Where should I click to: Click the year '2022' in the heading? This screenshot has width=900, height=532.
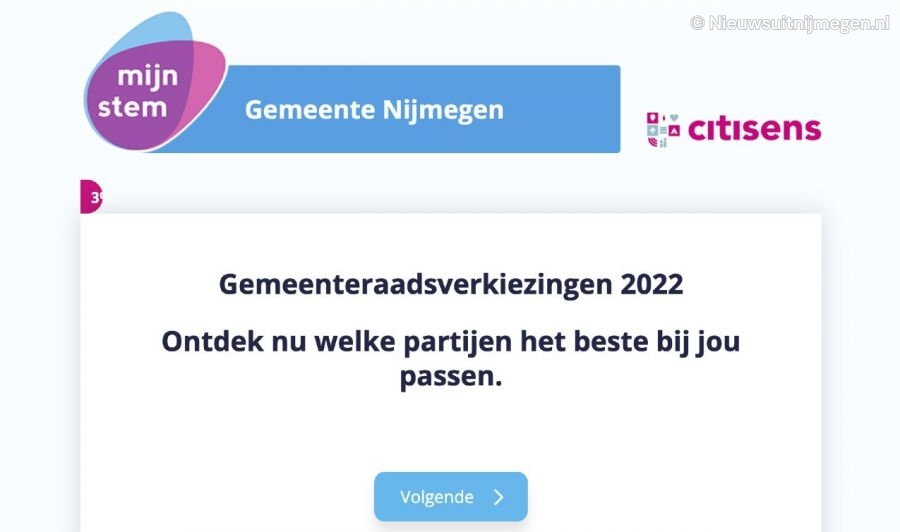(x=651, y=284)
